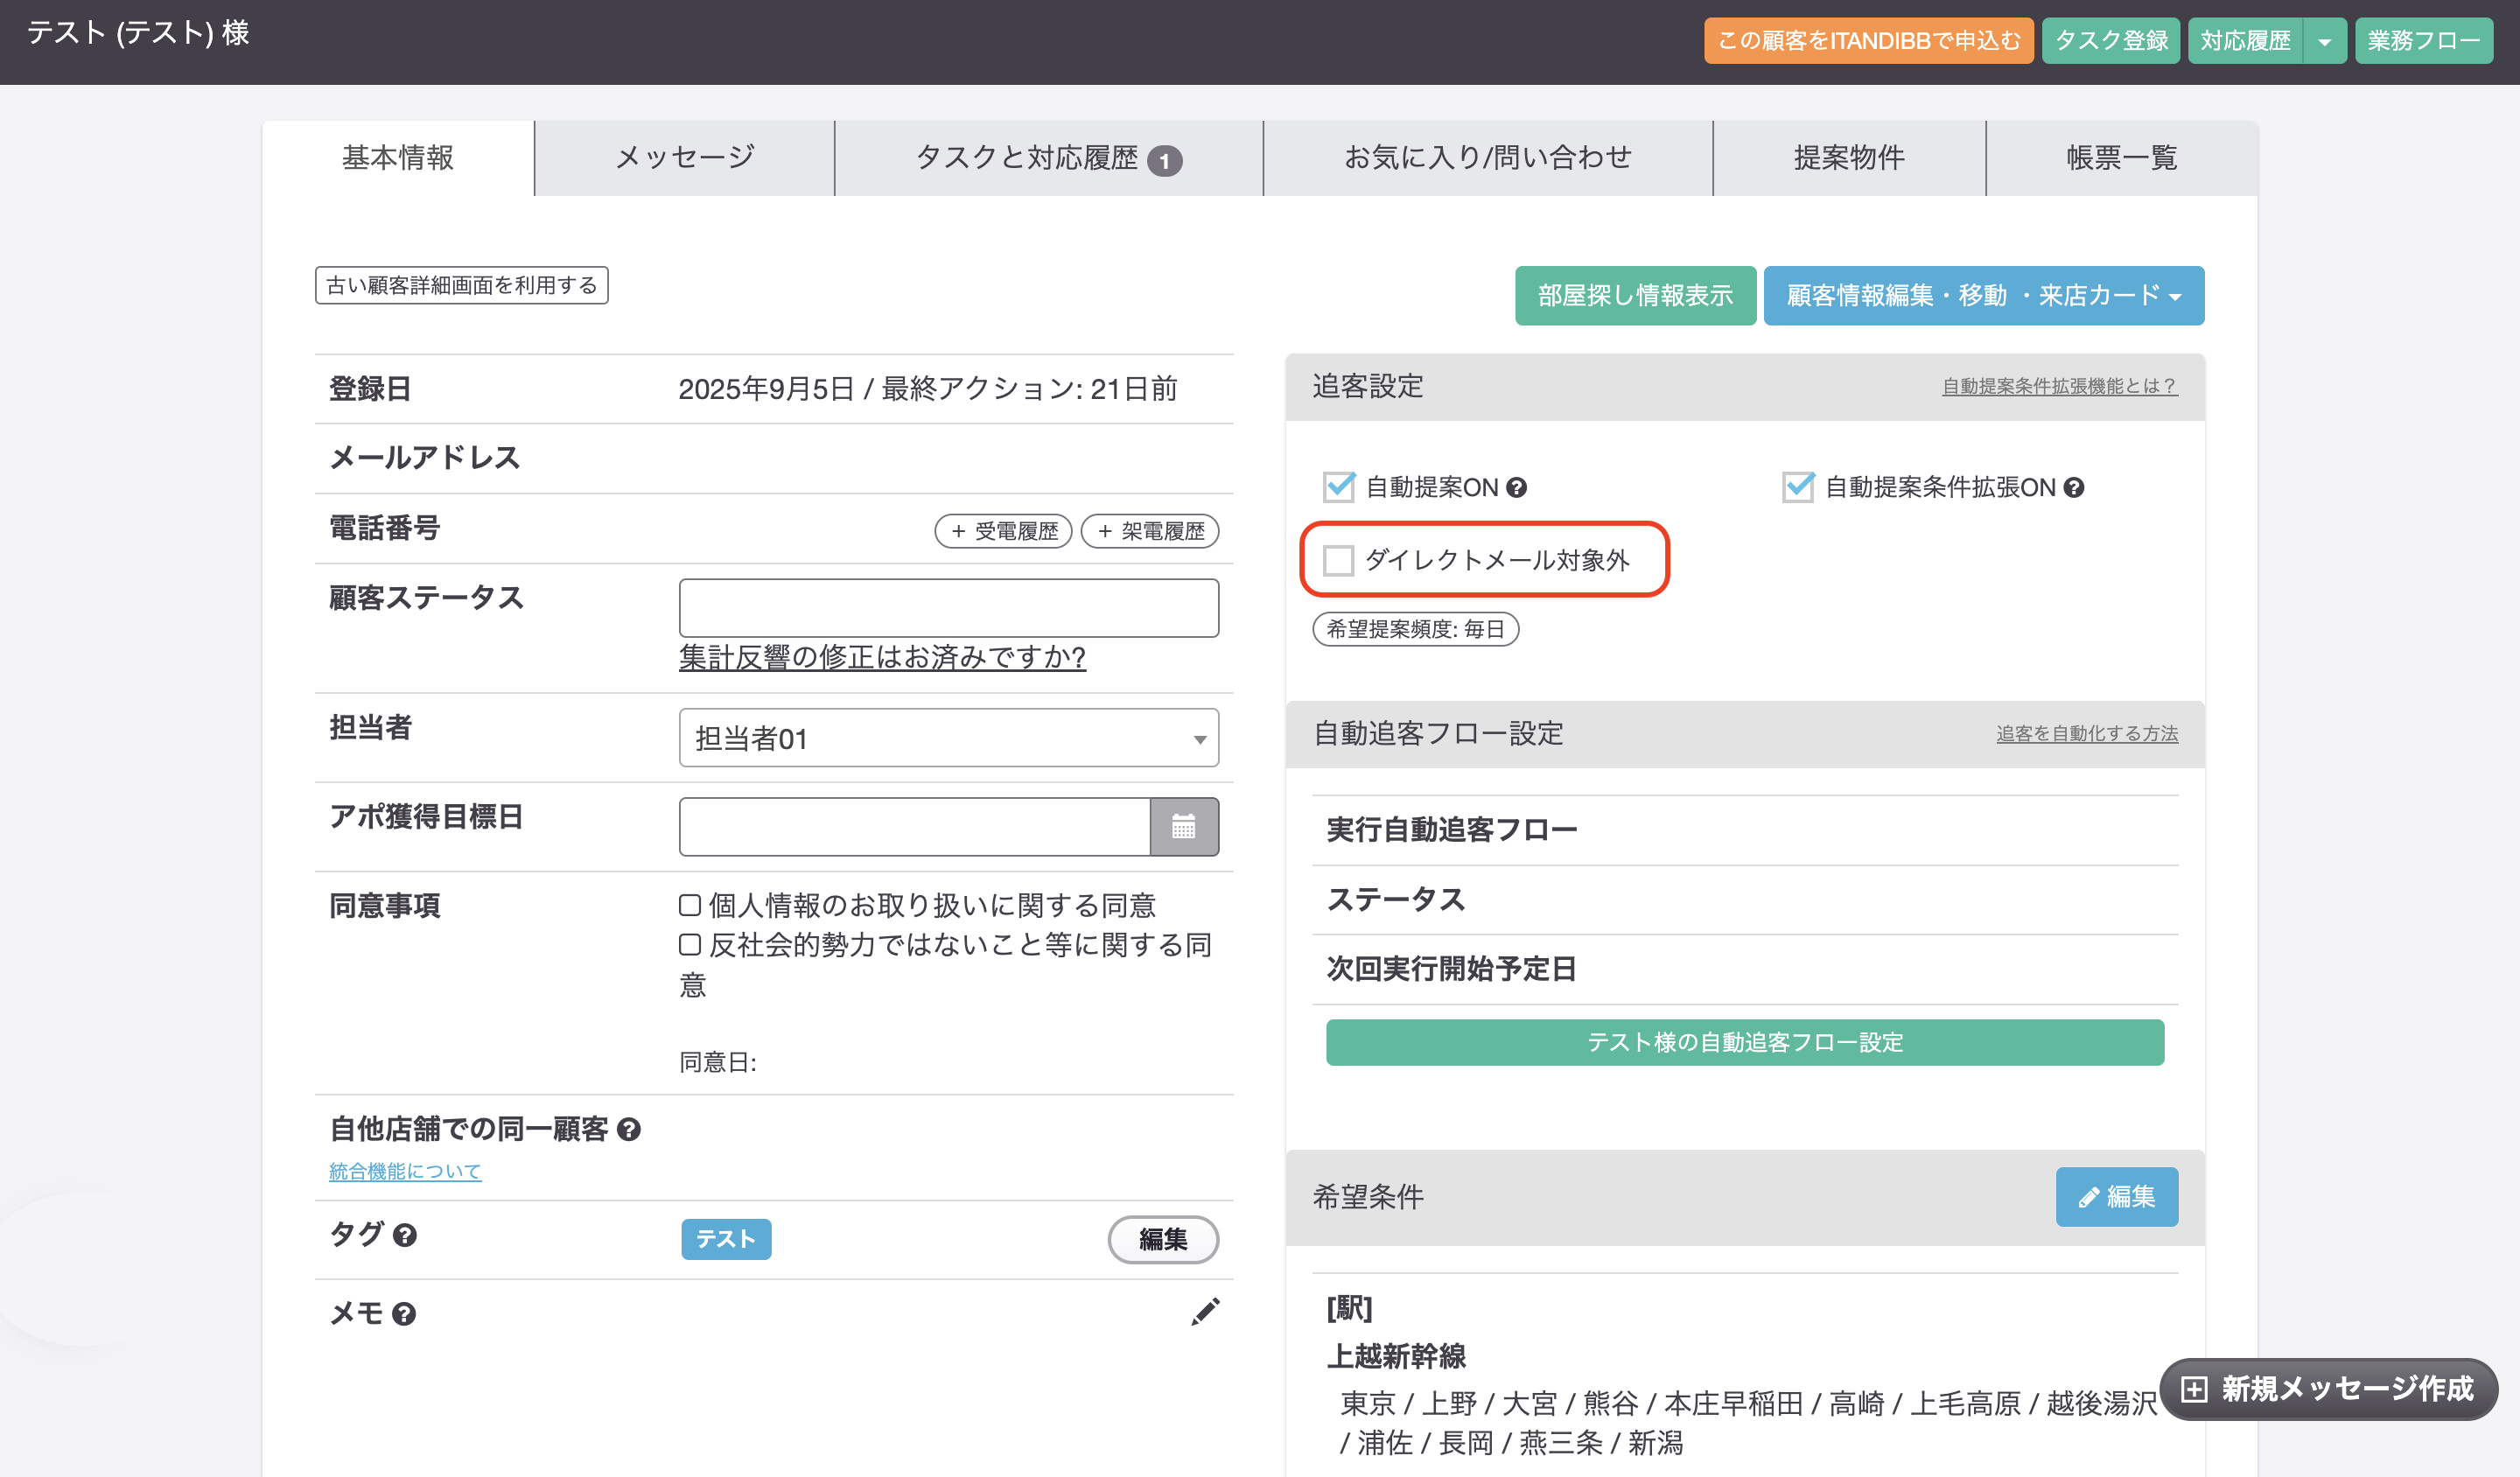Open お気に入り/問い合わせ tab

(1488, 158)
